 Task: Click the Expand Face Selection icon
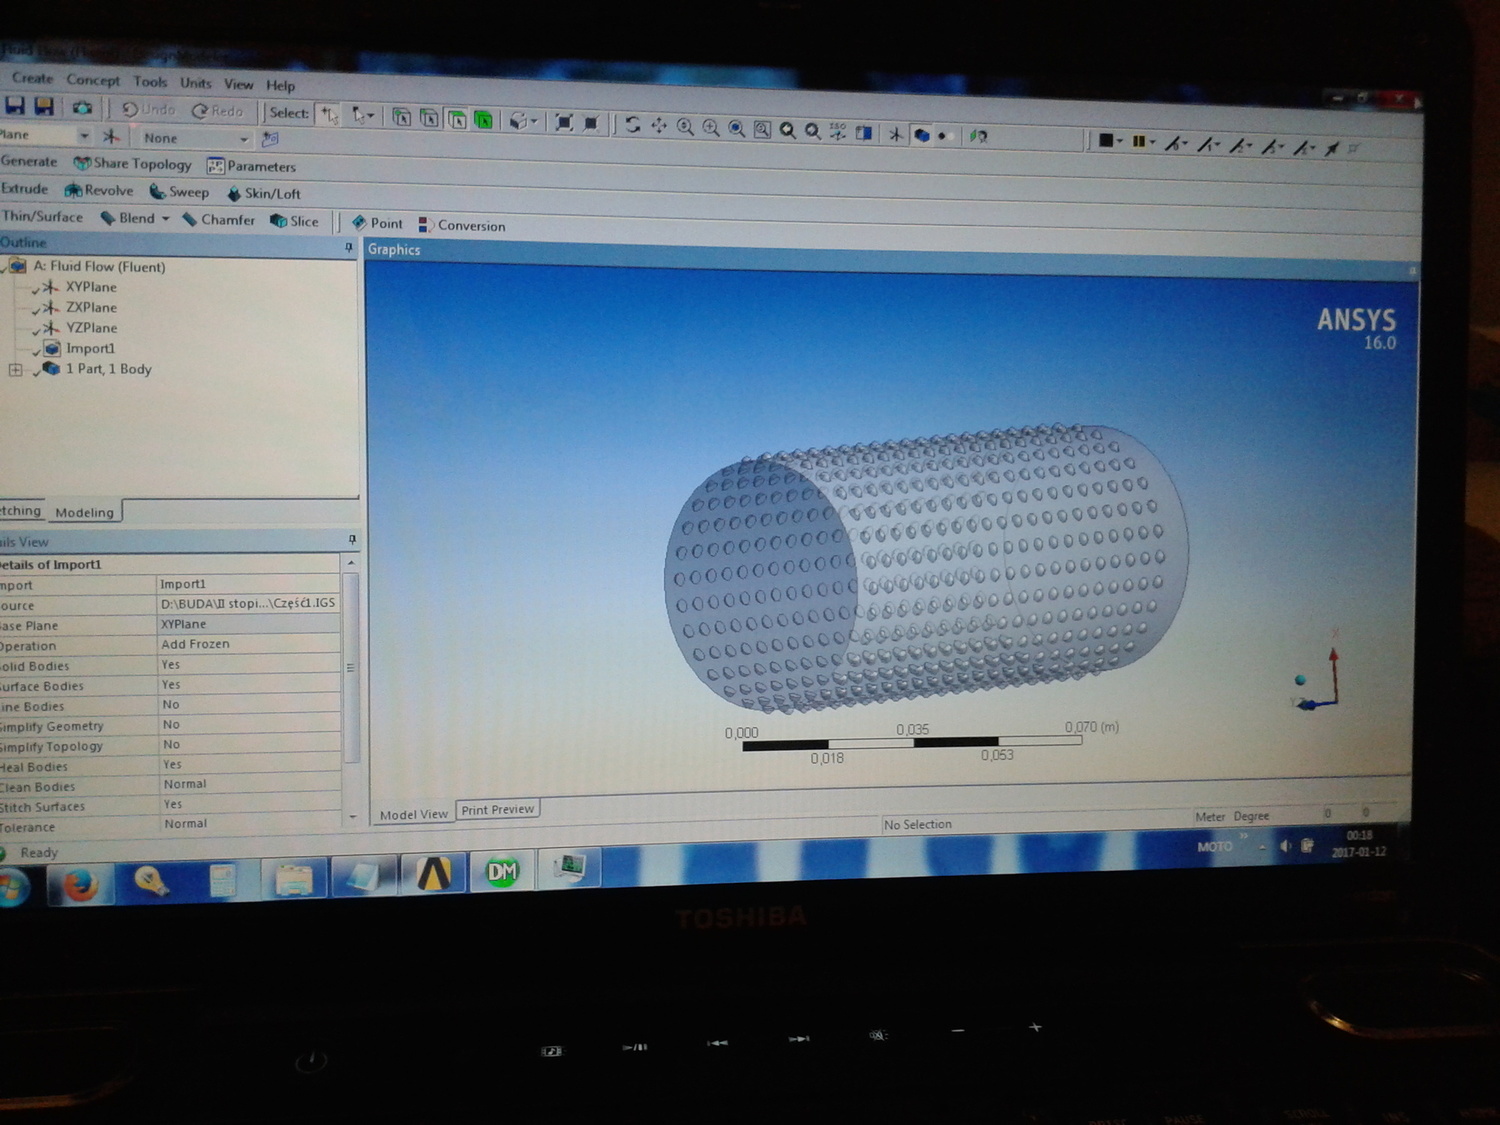[564, 122]
